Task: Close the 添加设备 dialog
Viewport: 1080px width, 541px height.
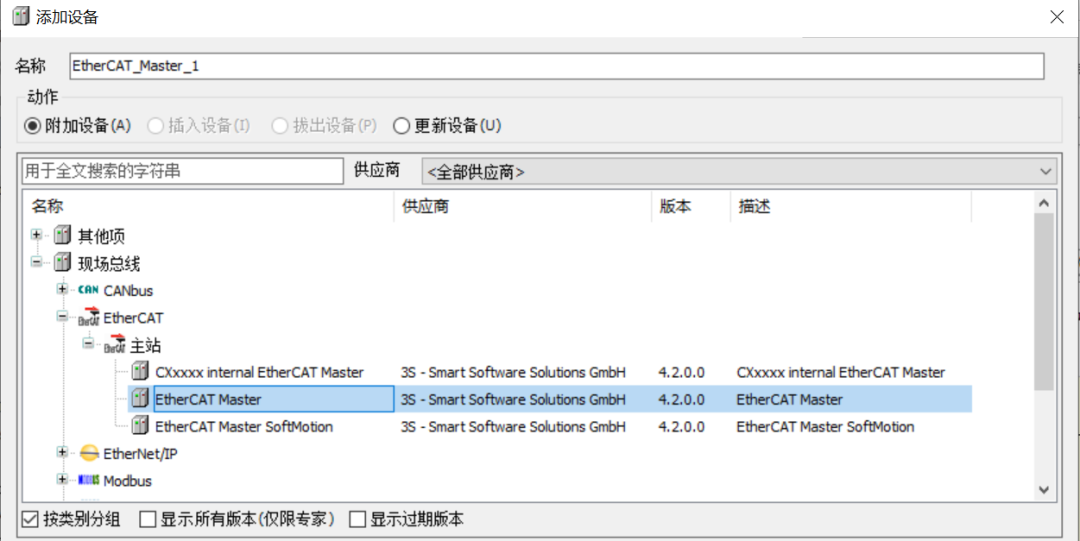Action: 1057,17
